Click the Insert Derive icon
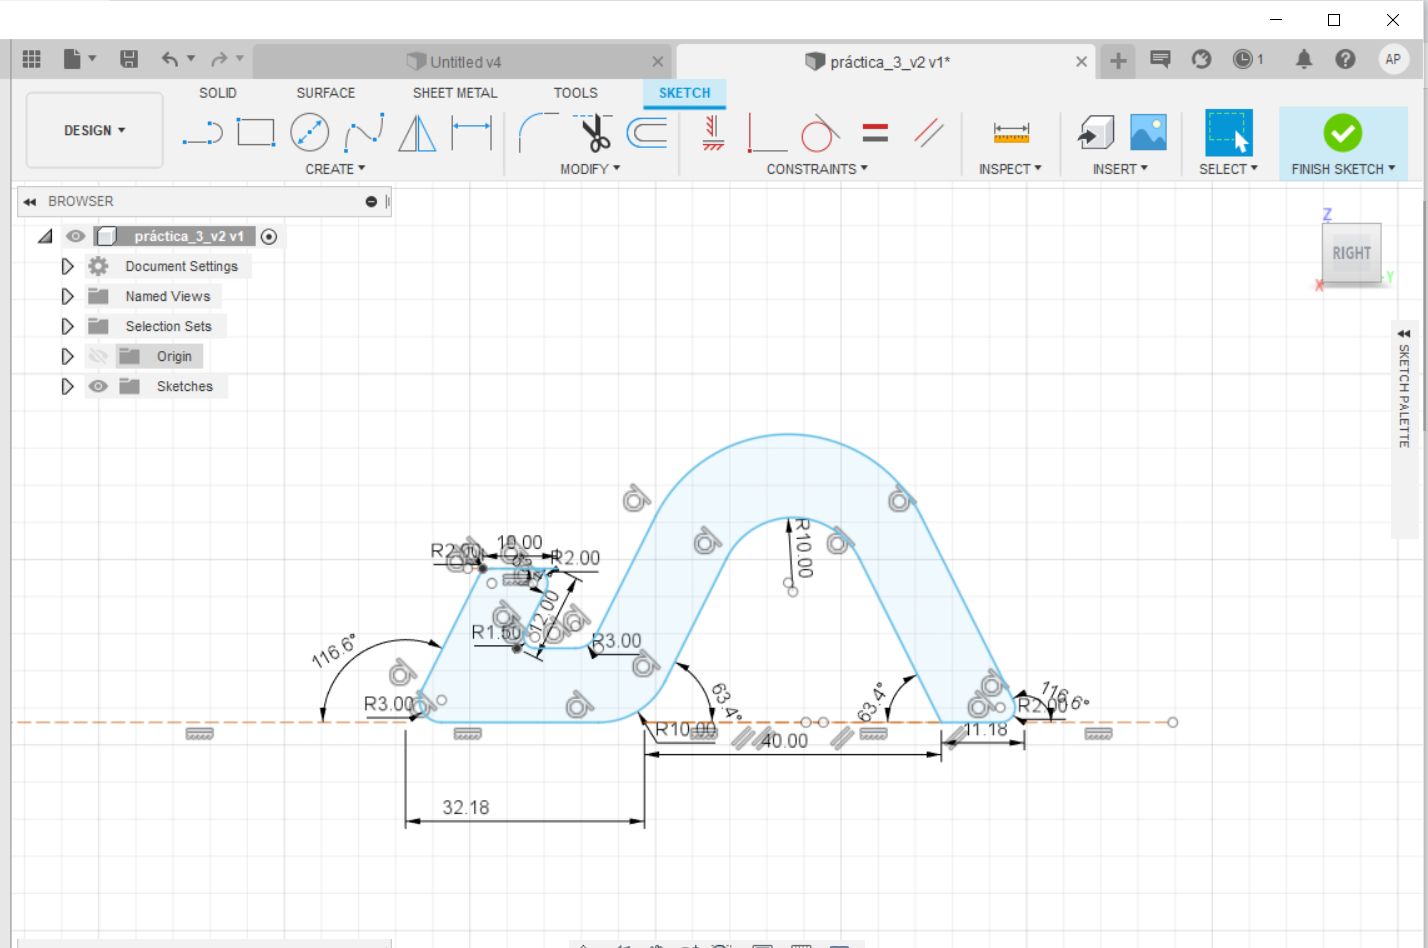This screenshot has height=948, width=1428. [1096, 132]
